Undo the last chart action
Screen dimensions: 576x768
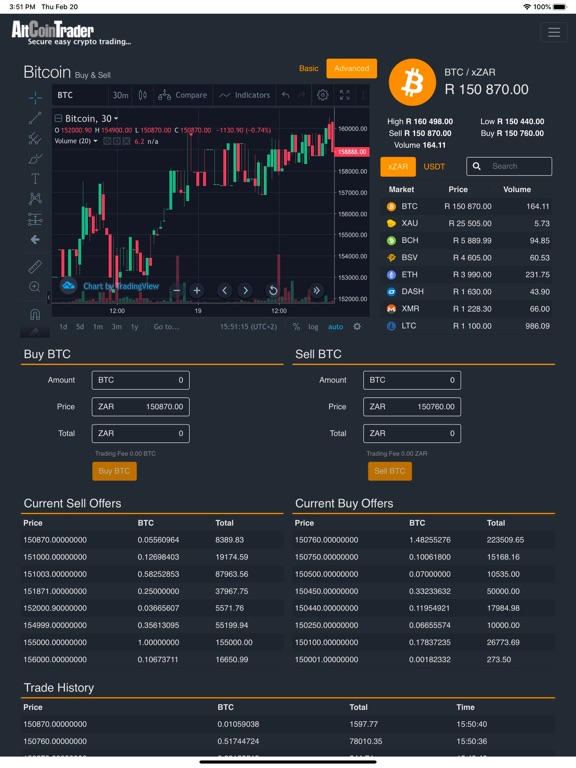286,95
